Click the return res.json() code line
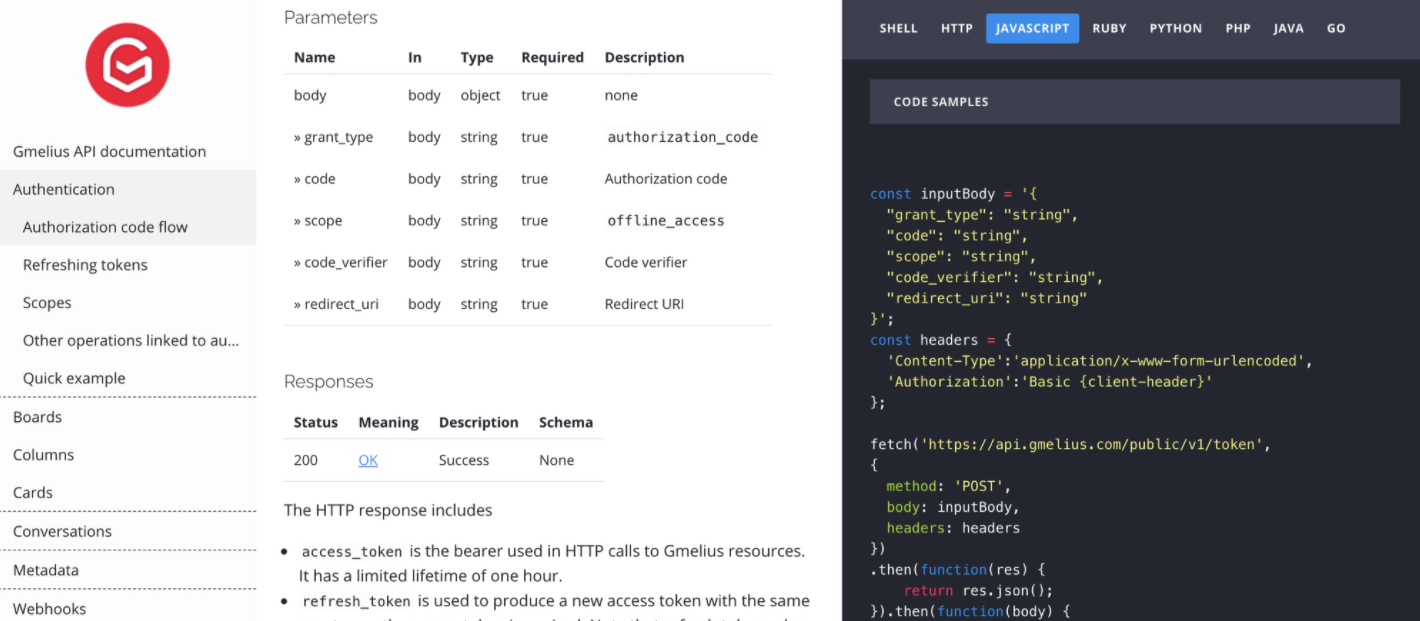Screen dimensions: 1420x621 [979, 590]
